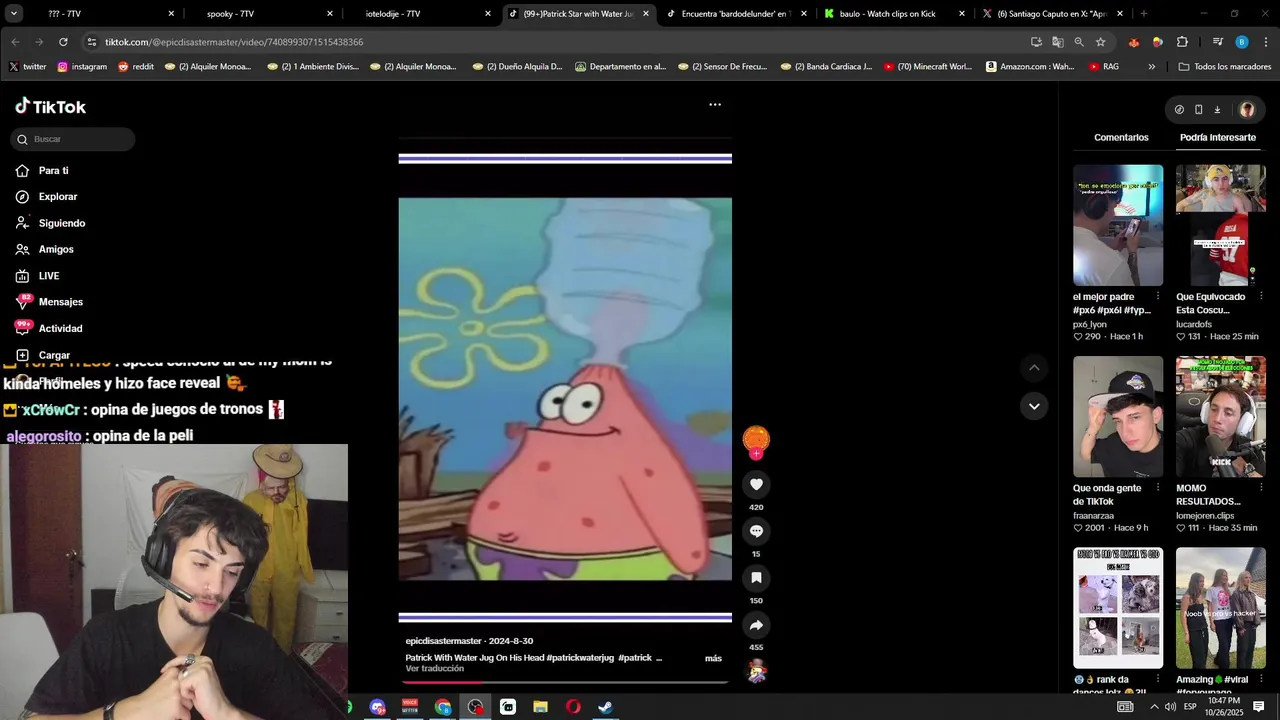
Task: Open the Extensions puzzle icon
Action: [1182, 42]
